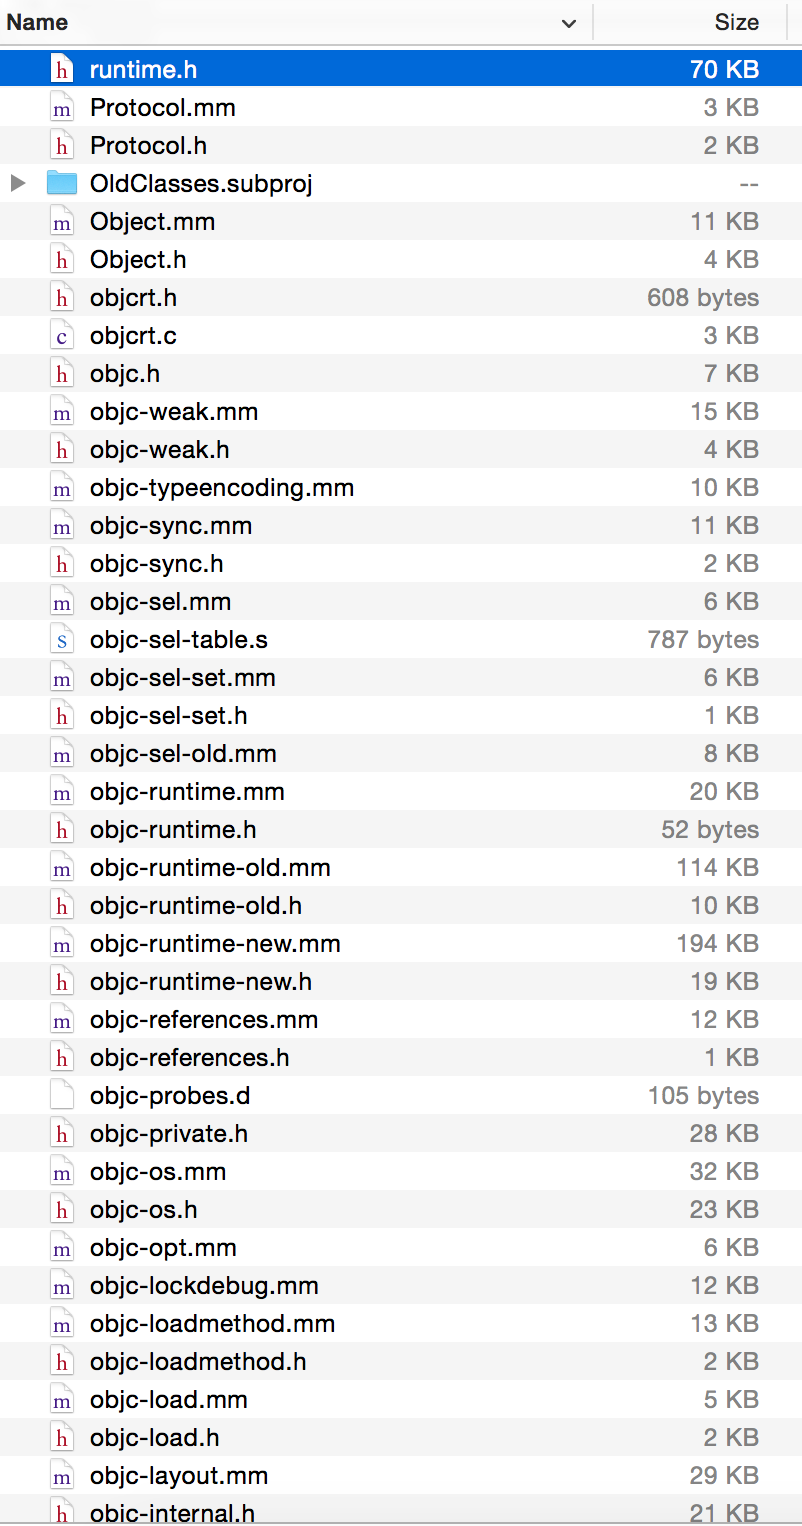Click the runtime.h header file icon
This screenshot has width=802, height=1526.
pos(62,70)
